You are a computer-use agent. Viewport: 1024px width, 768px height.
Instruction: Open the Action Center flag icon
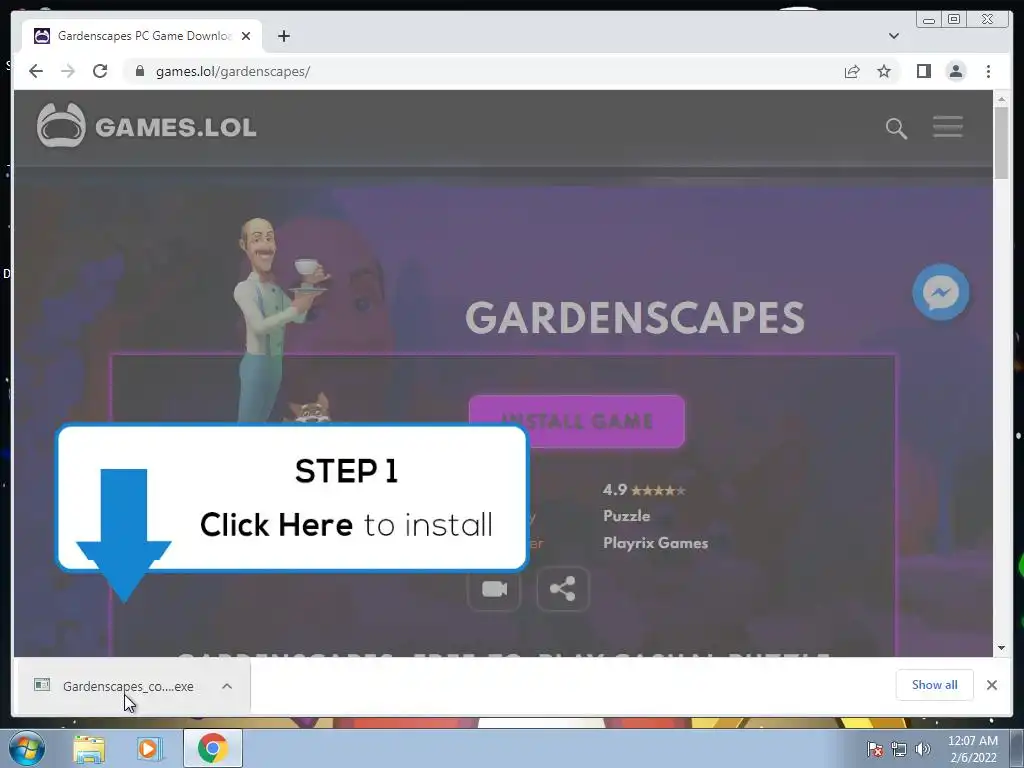(x=874, y=750)
